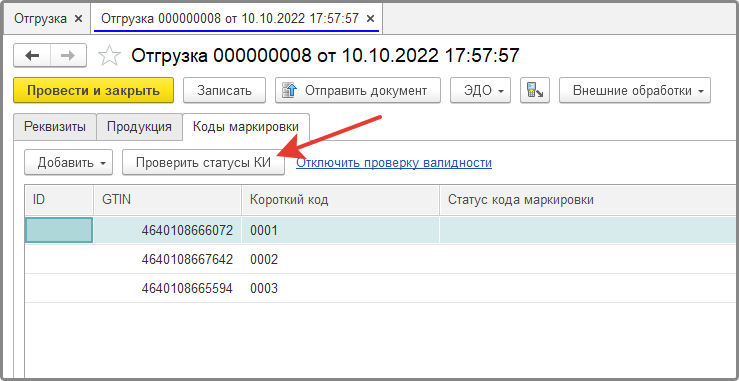
Task: Click Статус кода маркировки column header
Action: coord(589,200)
